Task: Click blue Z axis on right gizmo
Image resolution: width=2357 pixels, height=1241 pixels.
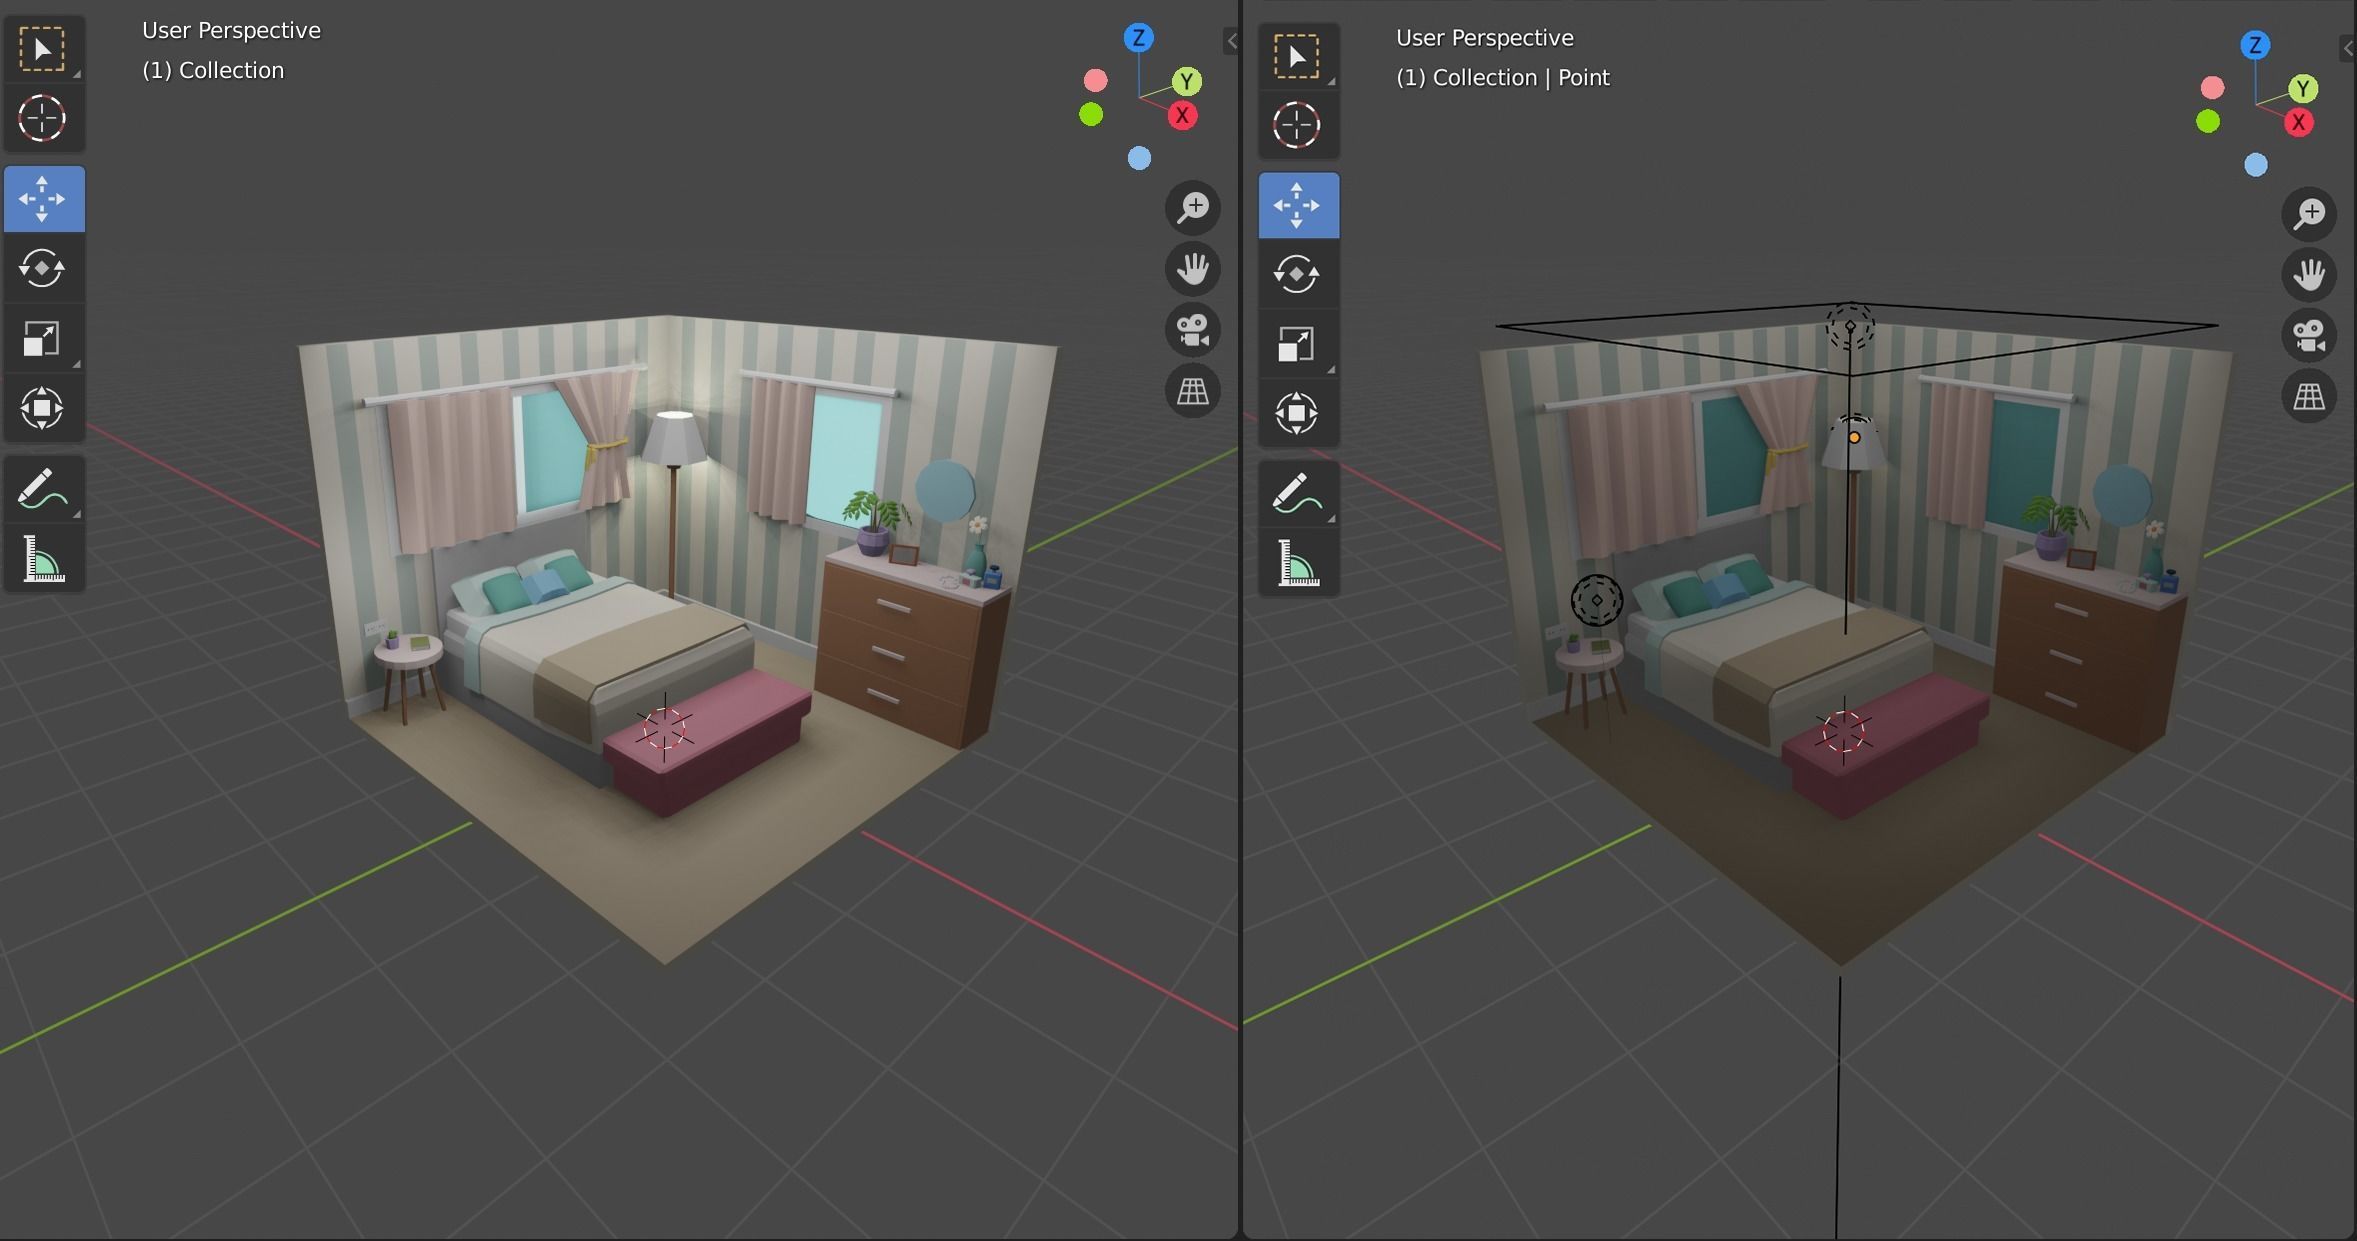Action: [x=2254, y=45]
